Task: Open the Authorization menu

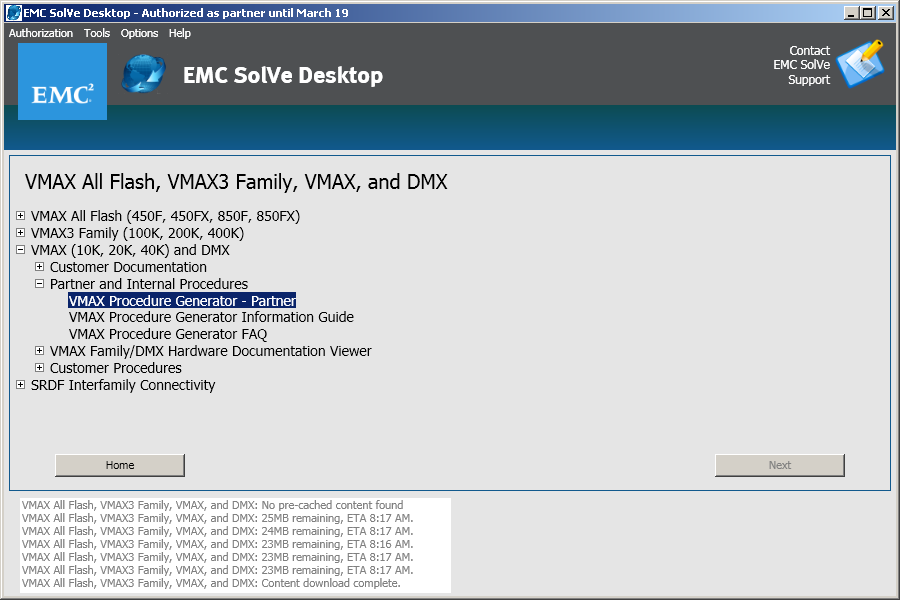Action: pyautogui.click(x=41, y=33)
